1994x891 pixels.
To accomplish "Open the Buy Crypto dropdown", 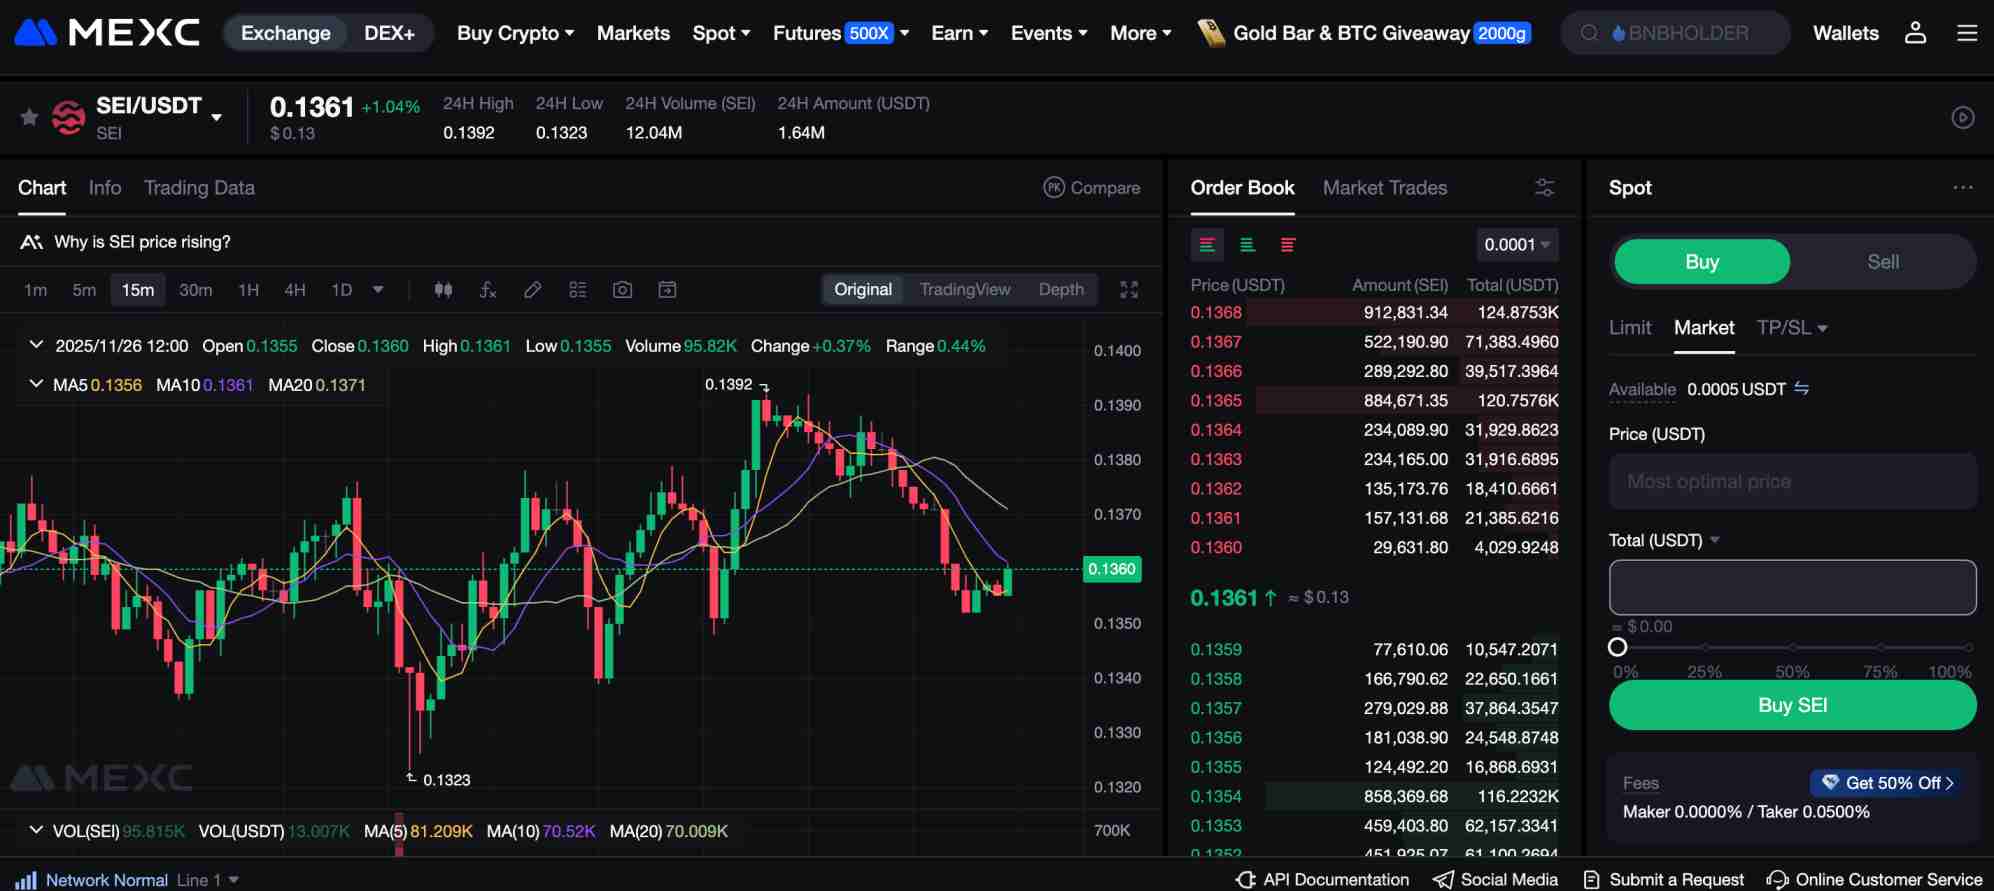I will [x=516, y=33].
